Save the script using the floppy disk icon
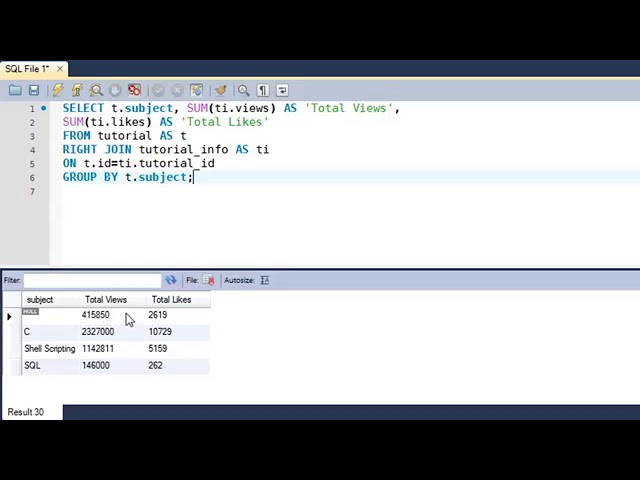The width and height of the screenshot is (640, 480). coord(34,90)
